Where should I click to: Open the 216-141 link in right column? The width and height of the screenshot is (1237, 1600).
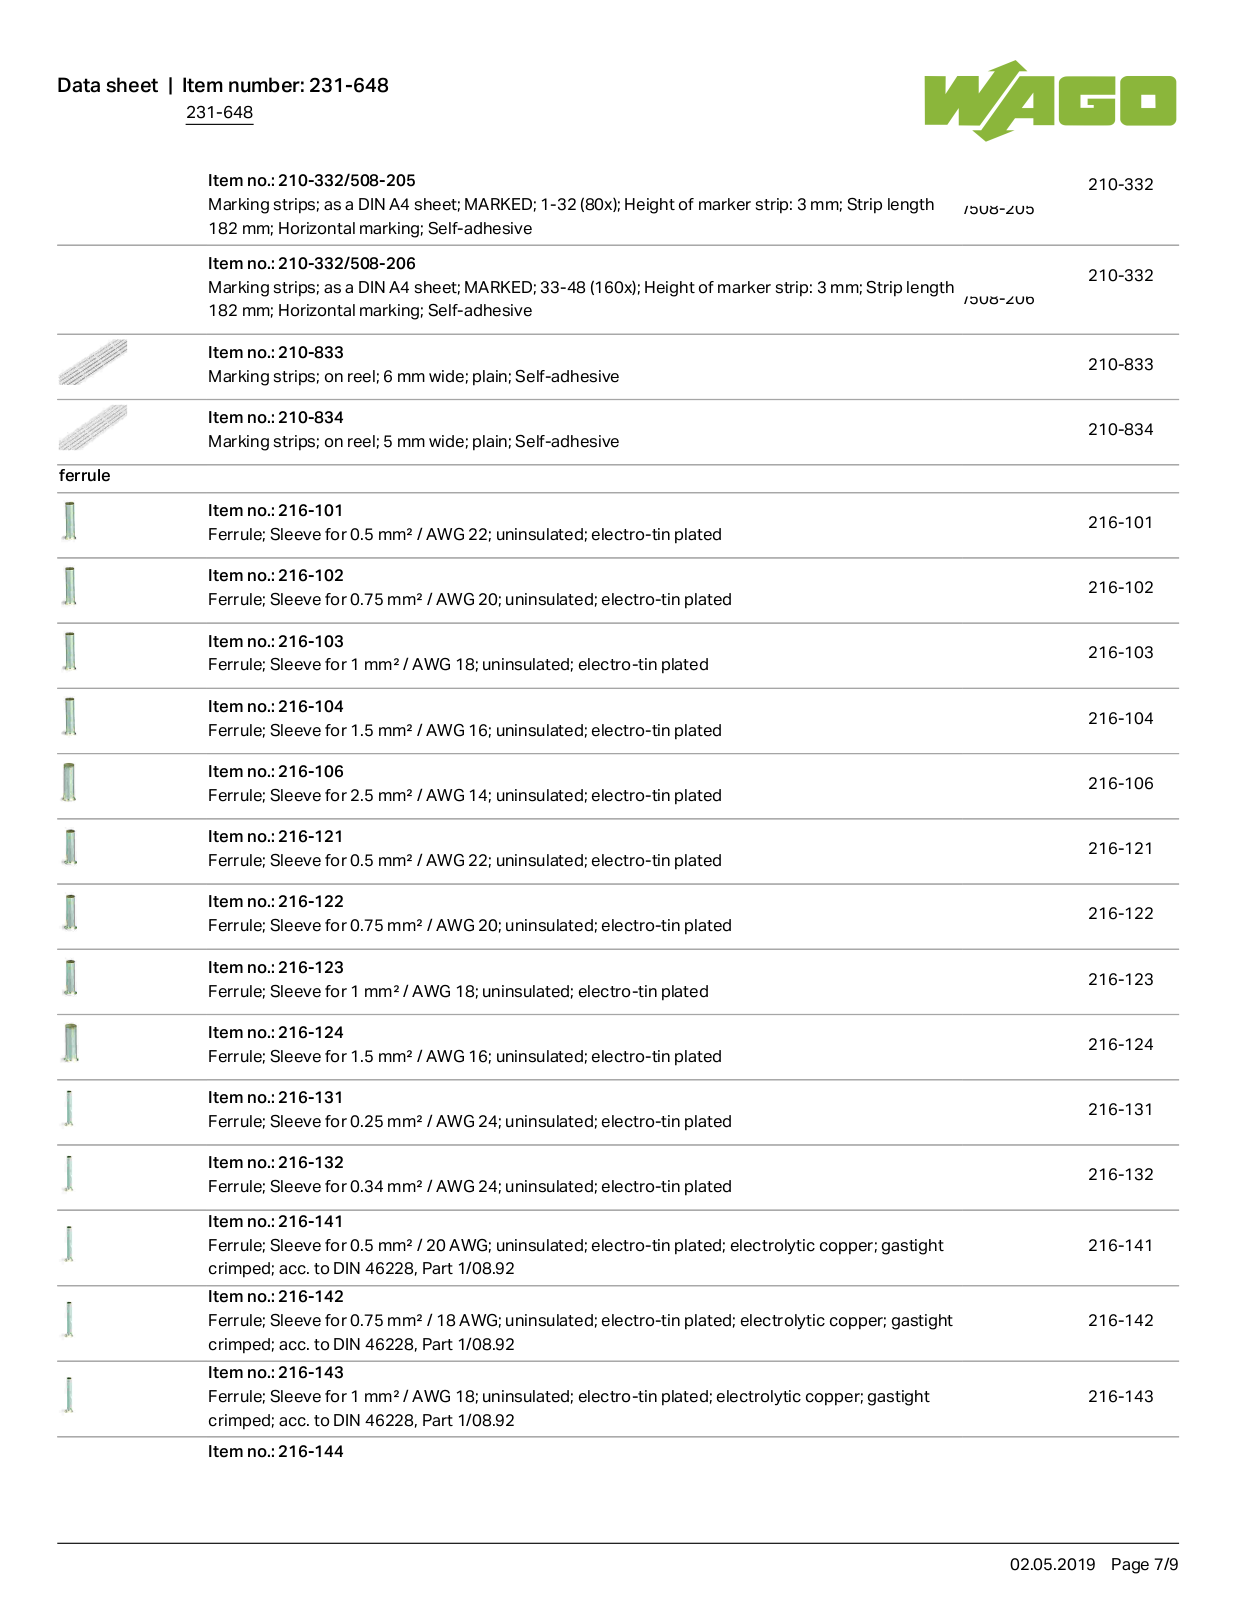click(1120, 1246)
